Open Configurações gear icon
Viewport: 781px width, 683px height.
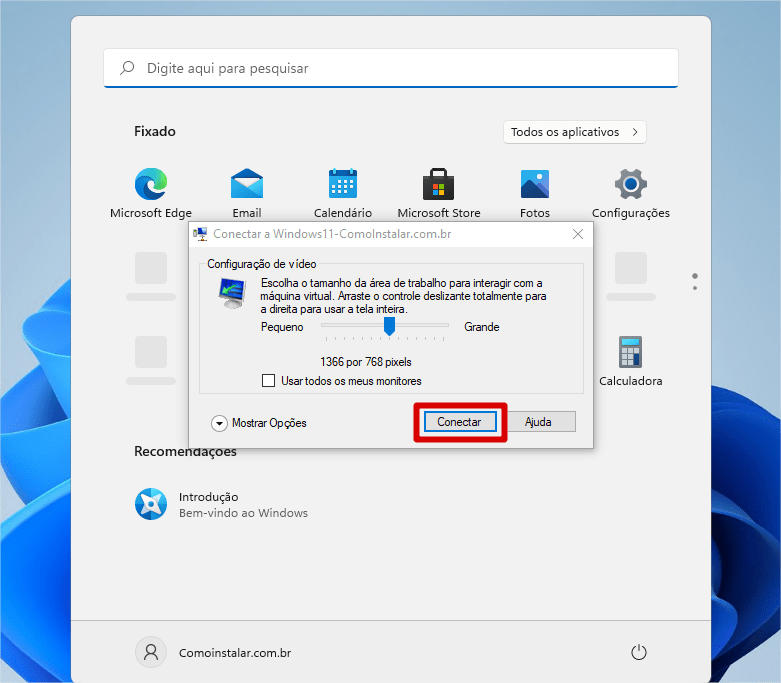[x=631, y=184]
